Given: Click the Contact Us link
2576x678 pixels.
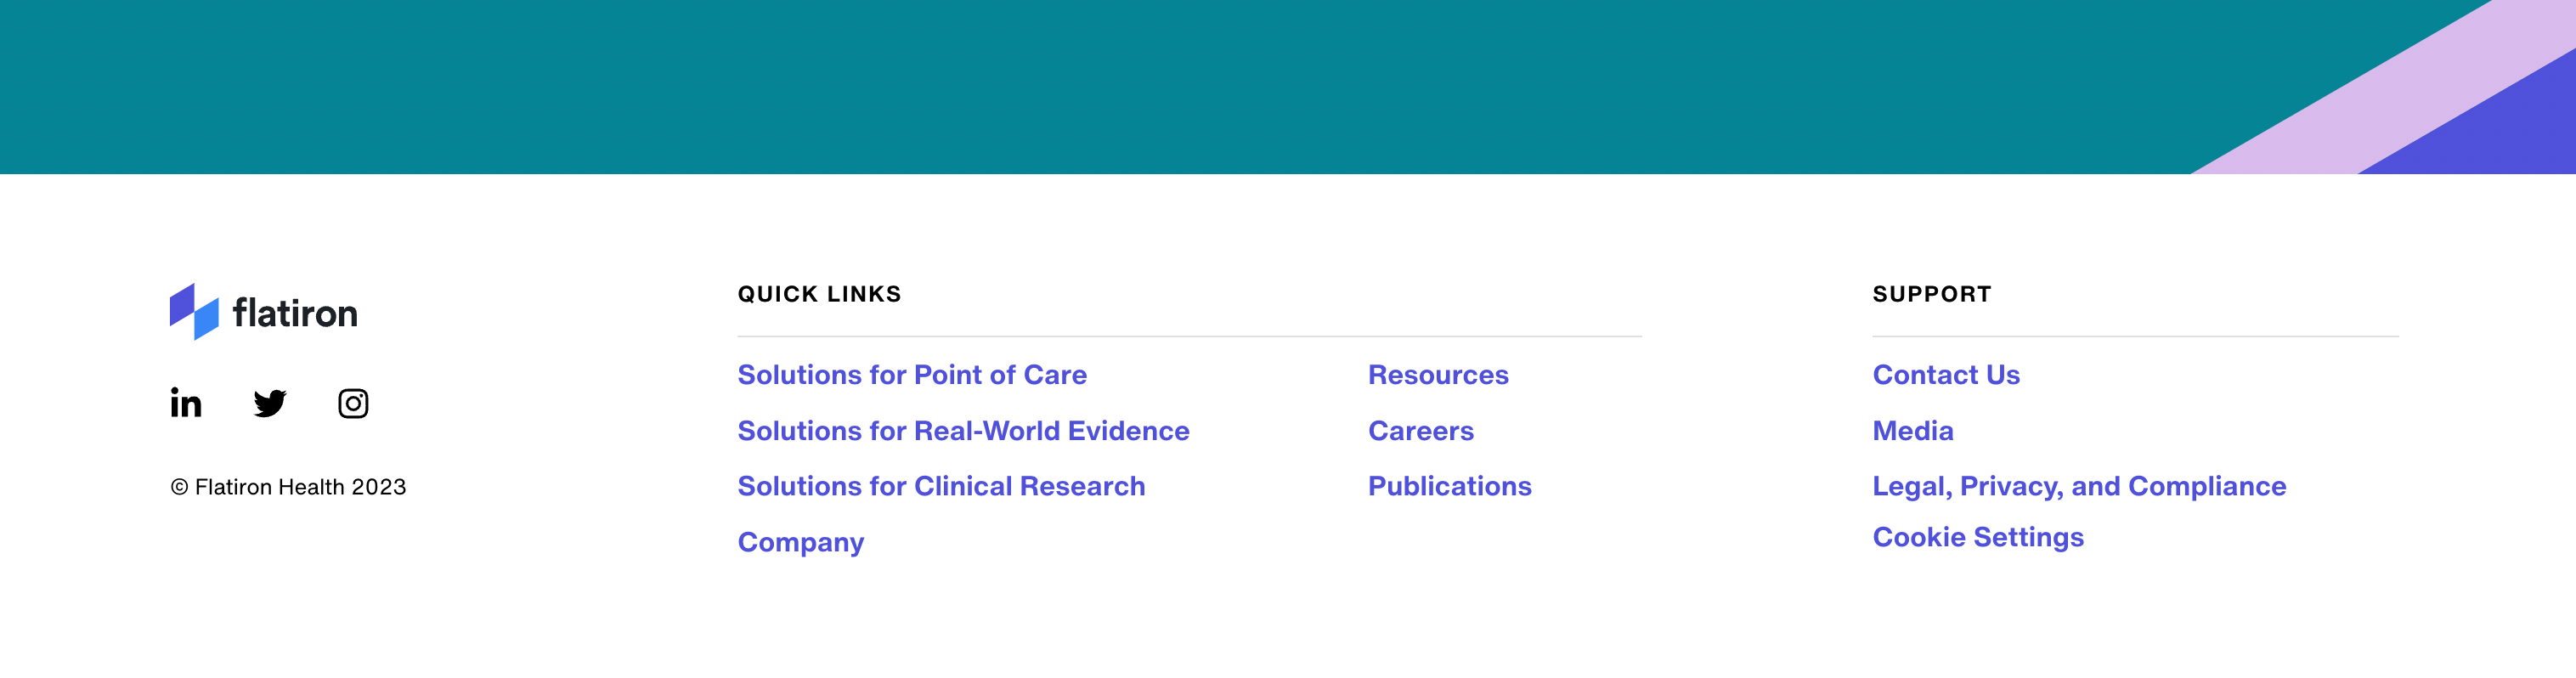Looking at the screenshot, I should (x=1945, y=375).
